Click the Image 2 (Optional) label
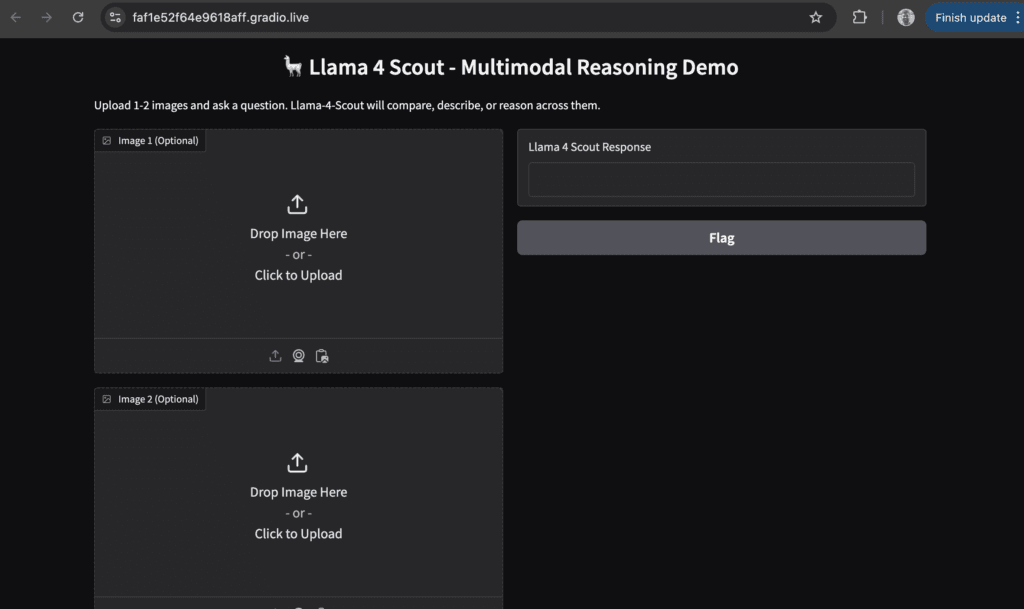Image resolution: width=1024 pixels, height=609 pixels. pos(158,399)
